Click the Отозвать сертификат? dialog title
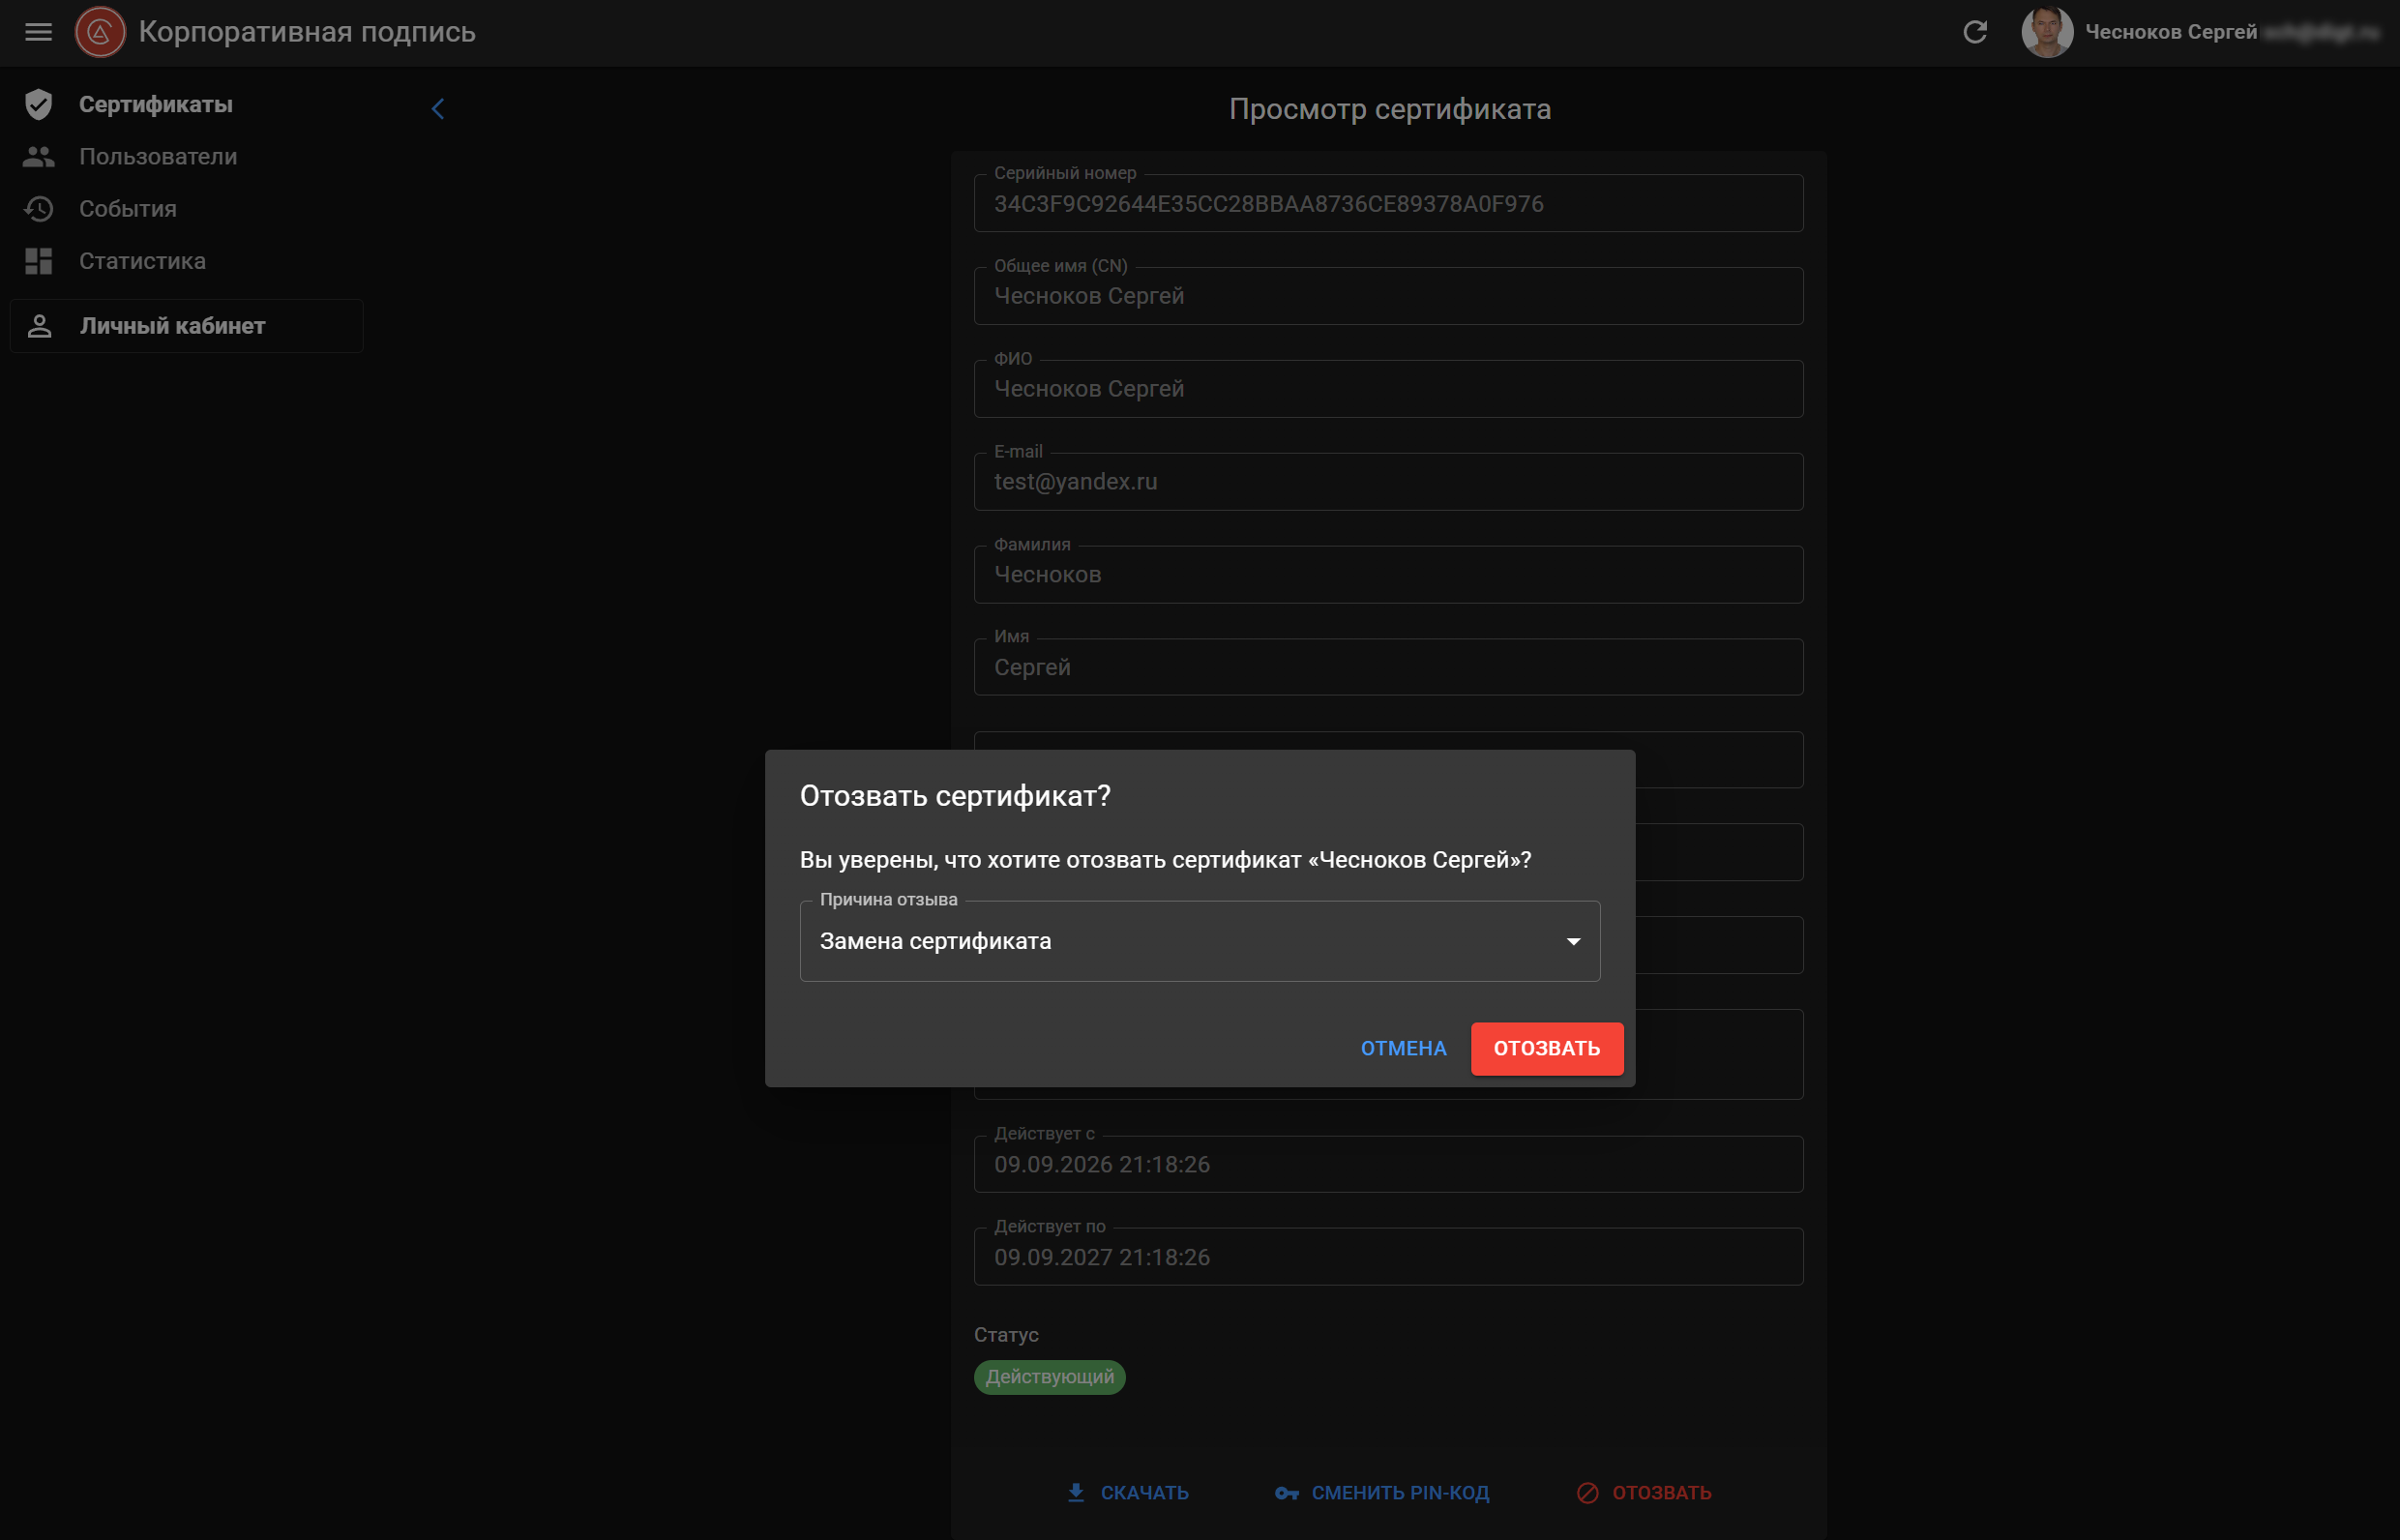Screen dimensions: 2400x1540 coord(955,796)
